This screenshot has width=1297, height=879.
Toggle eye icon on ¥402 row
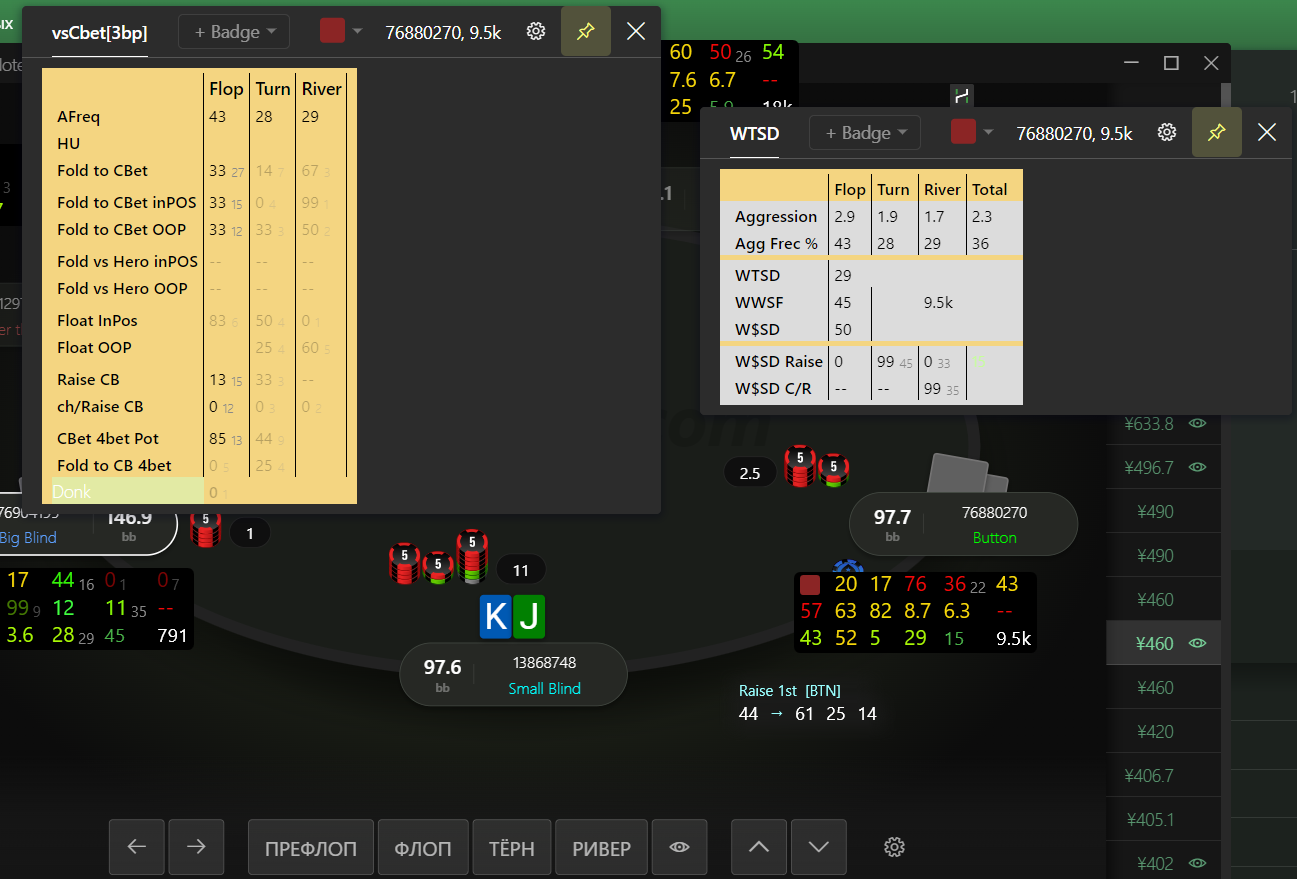[x=1197, y=863]
